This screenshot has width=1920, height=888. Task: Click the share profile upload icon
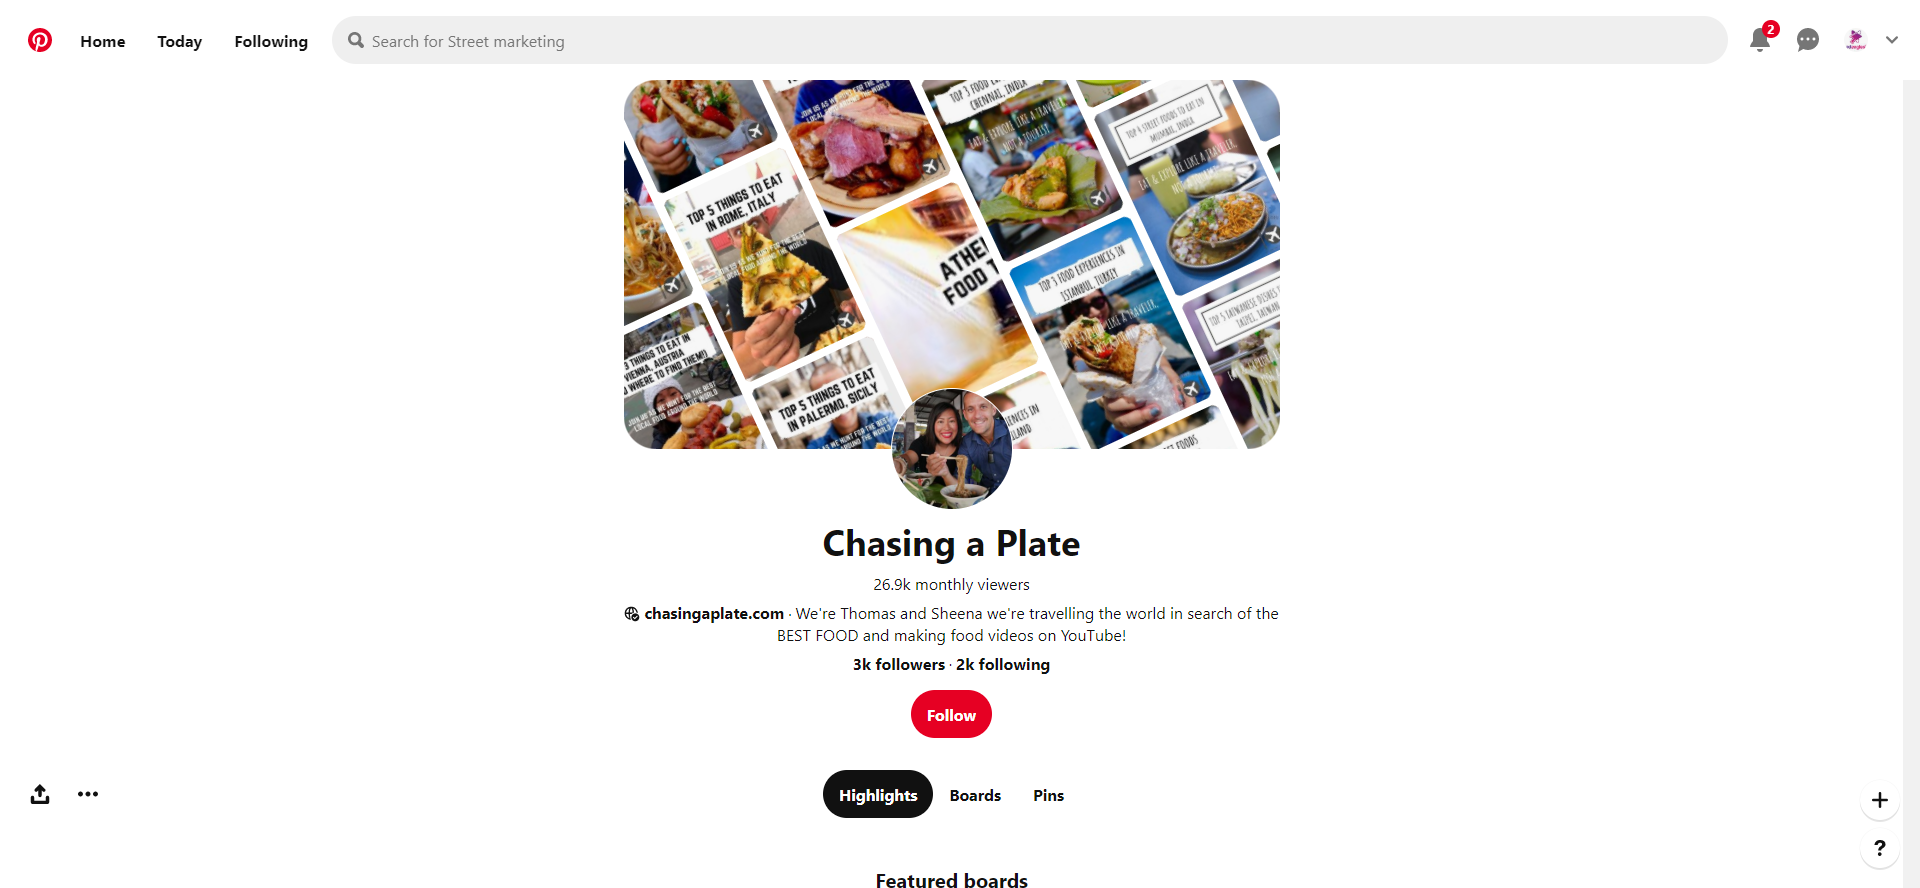click(x=40, y=794)
